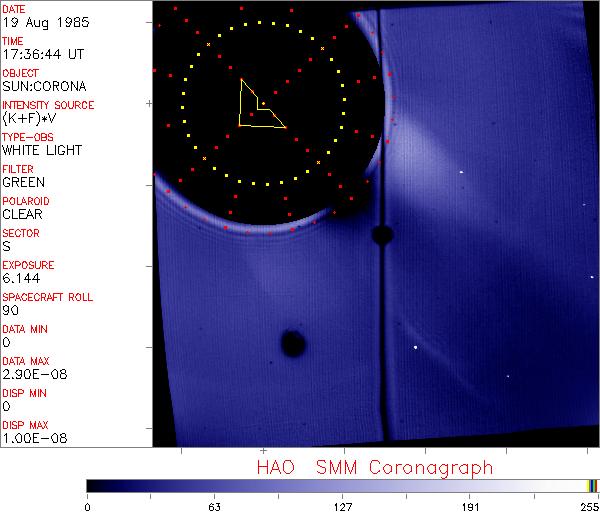Click the yellow triangle marker on the solar disk
Viewport: 600px width, 512px height.
point(256,106)
